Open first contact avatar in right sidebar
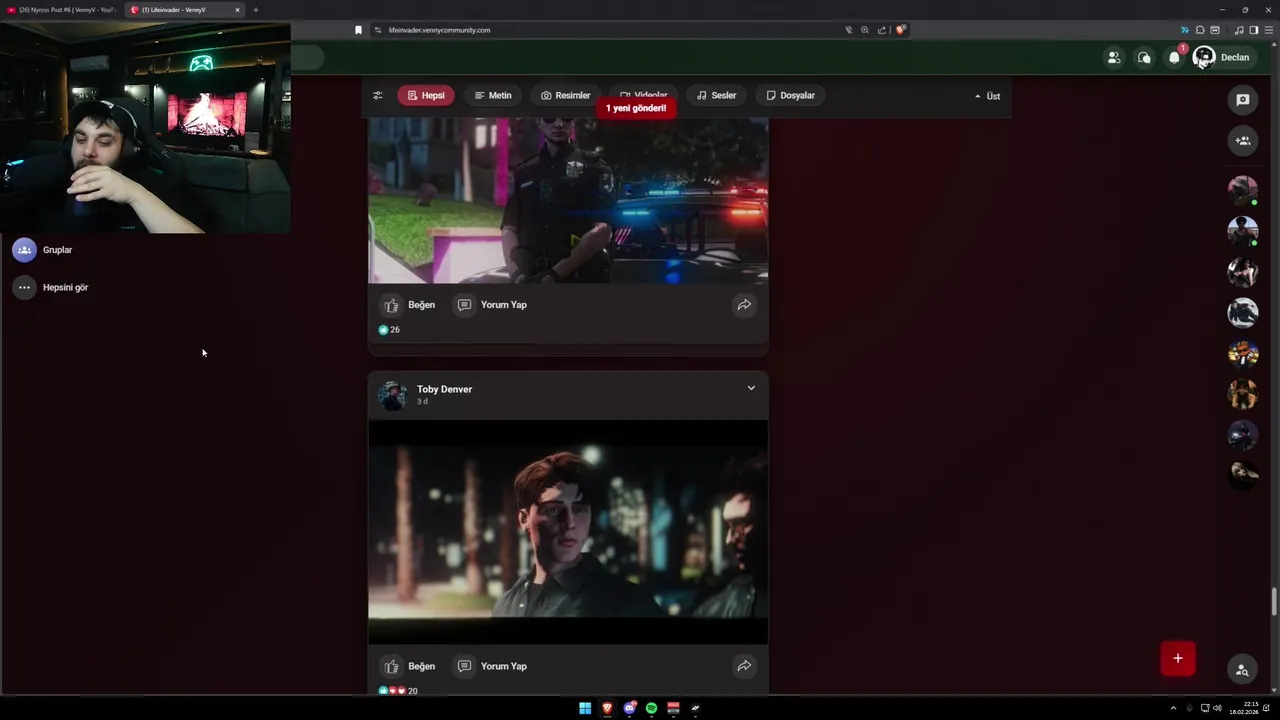This screenshot has height=720, width=1280. click(1243, 190)
